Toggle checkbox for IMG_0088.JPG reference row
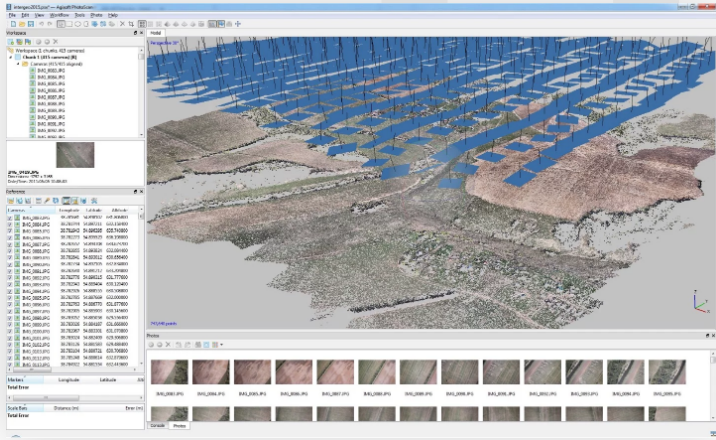 pyautogui.click(x=10, y=251)
